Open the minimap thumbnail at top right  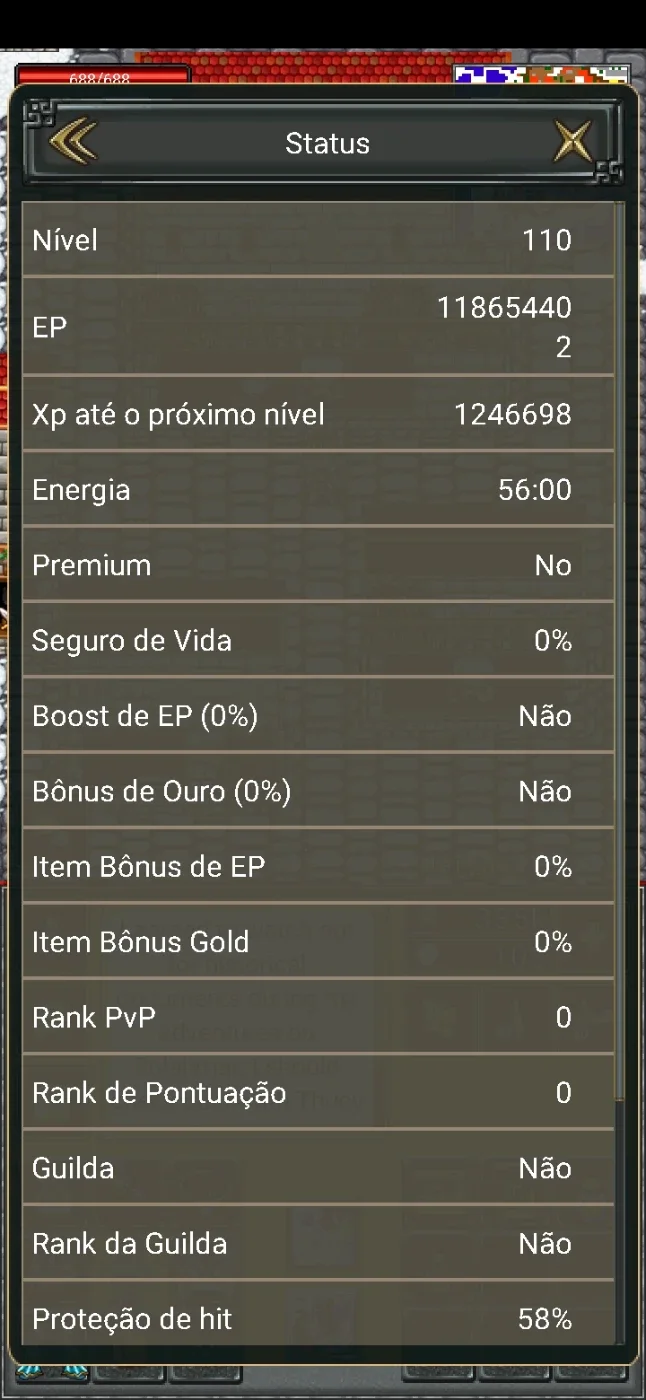pyautogui.click(x=541, y=74)
